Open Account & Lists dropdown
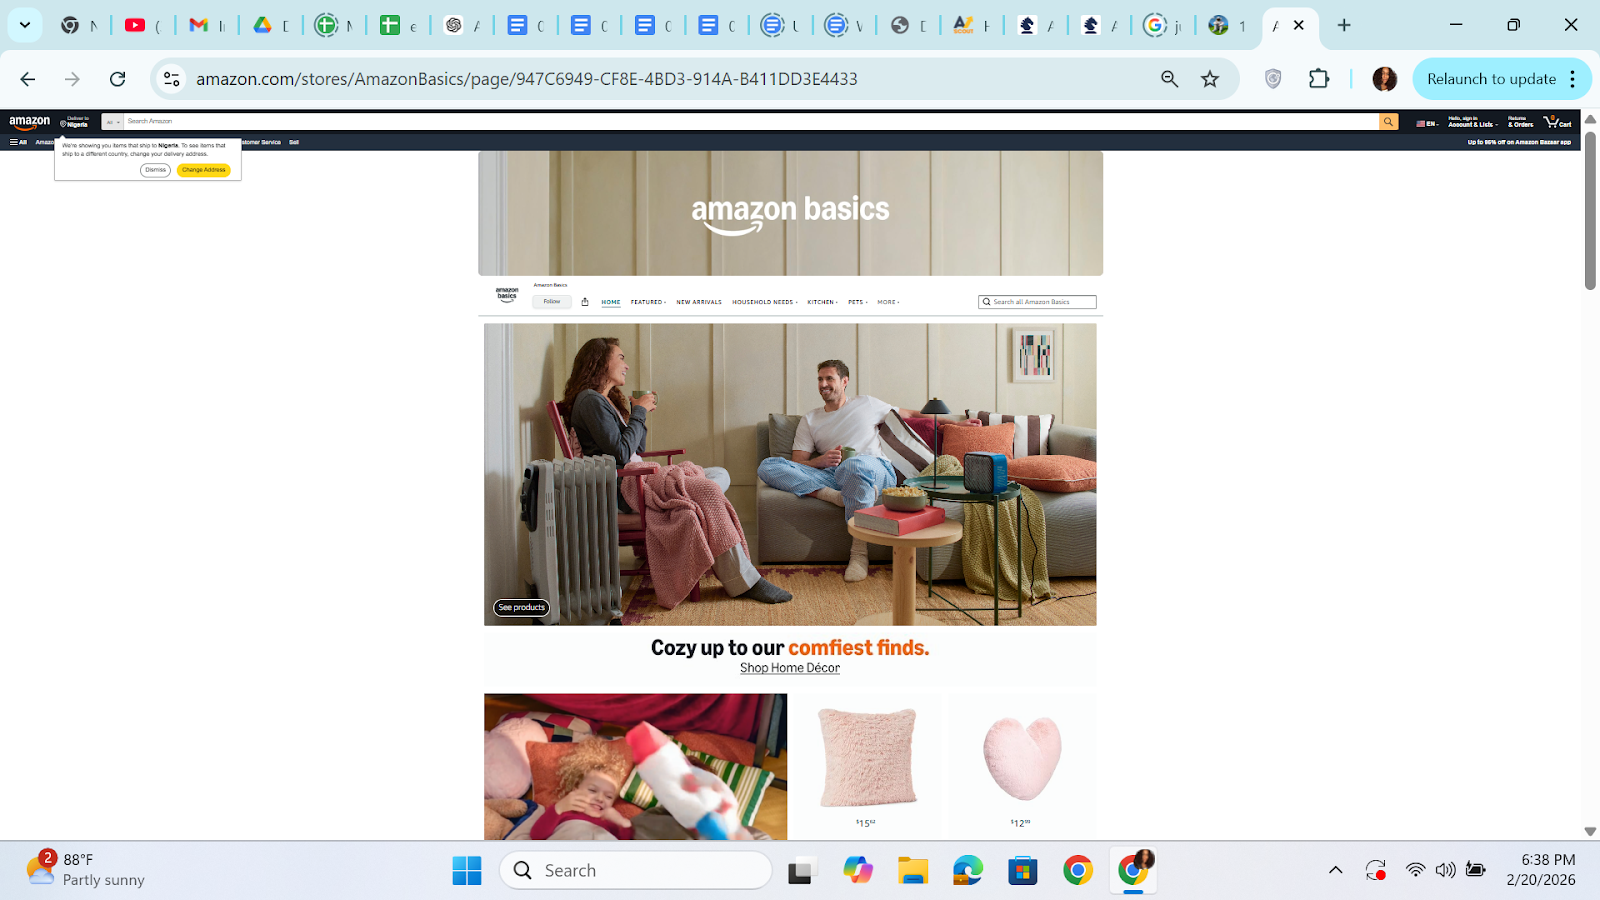Image resolution: width=1600 pixels, height=900 pixels. coord(1472,121)
